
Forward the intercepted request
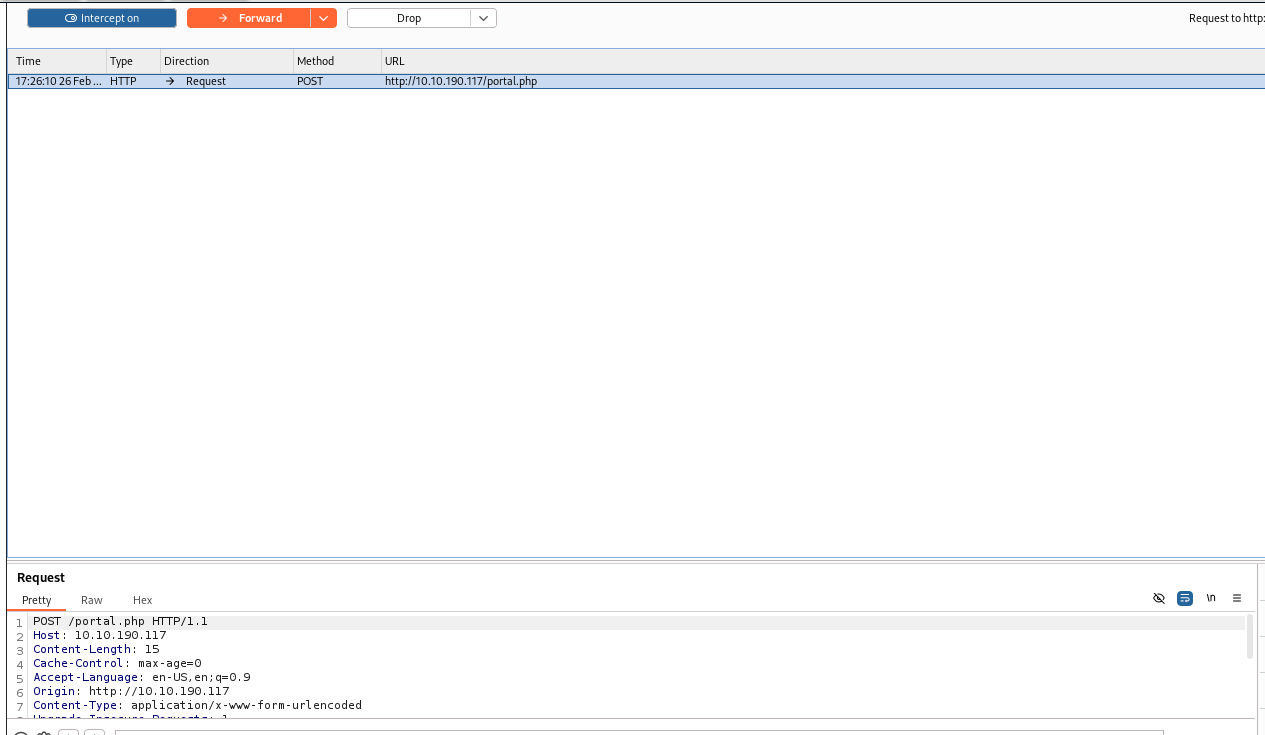coord(249,18)
